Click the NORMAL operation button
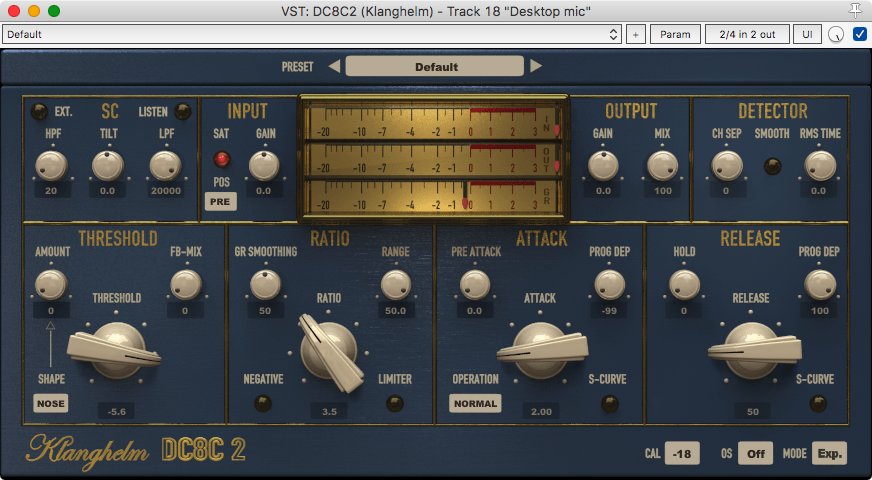872x480 pixels. point(475,403)
